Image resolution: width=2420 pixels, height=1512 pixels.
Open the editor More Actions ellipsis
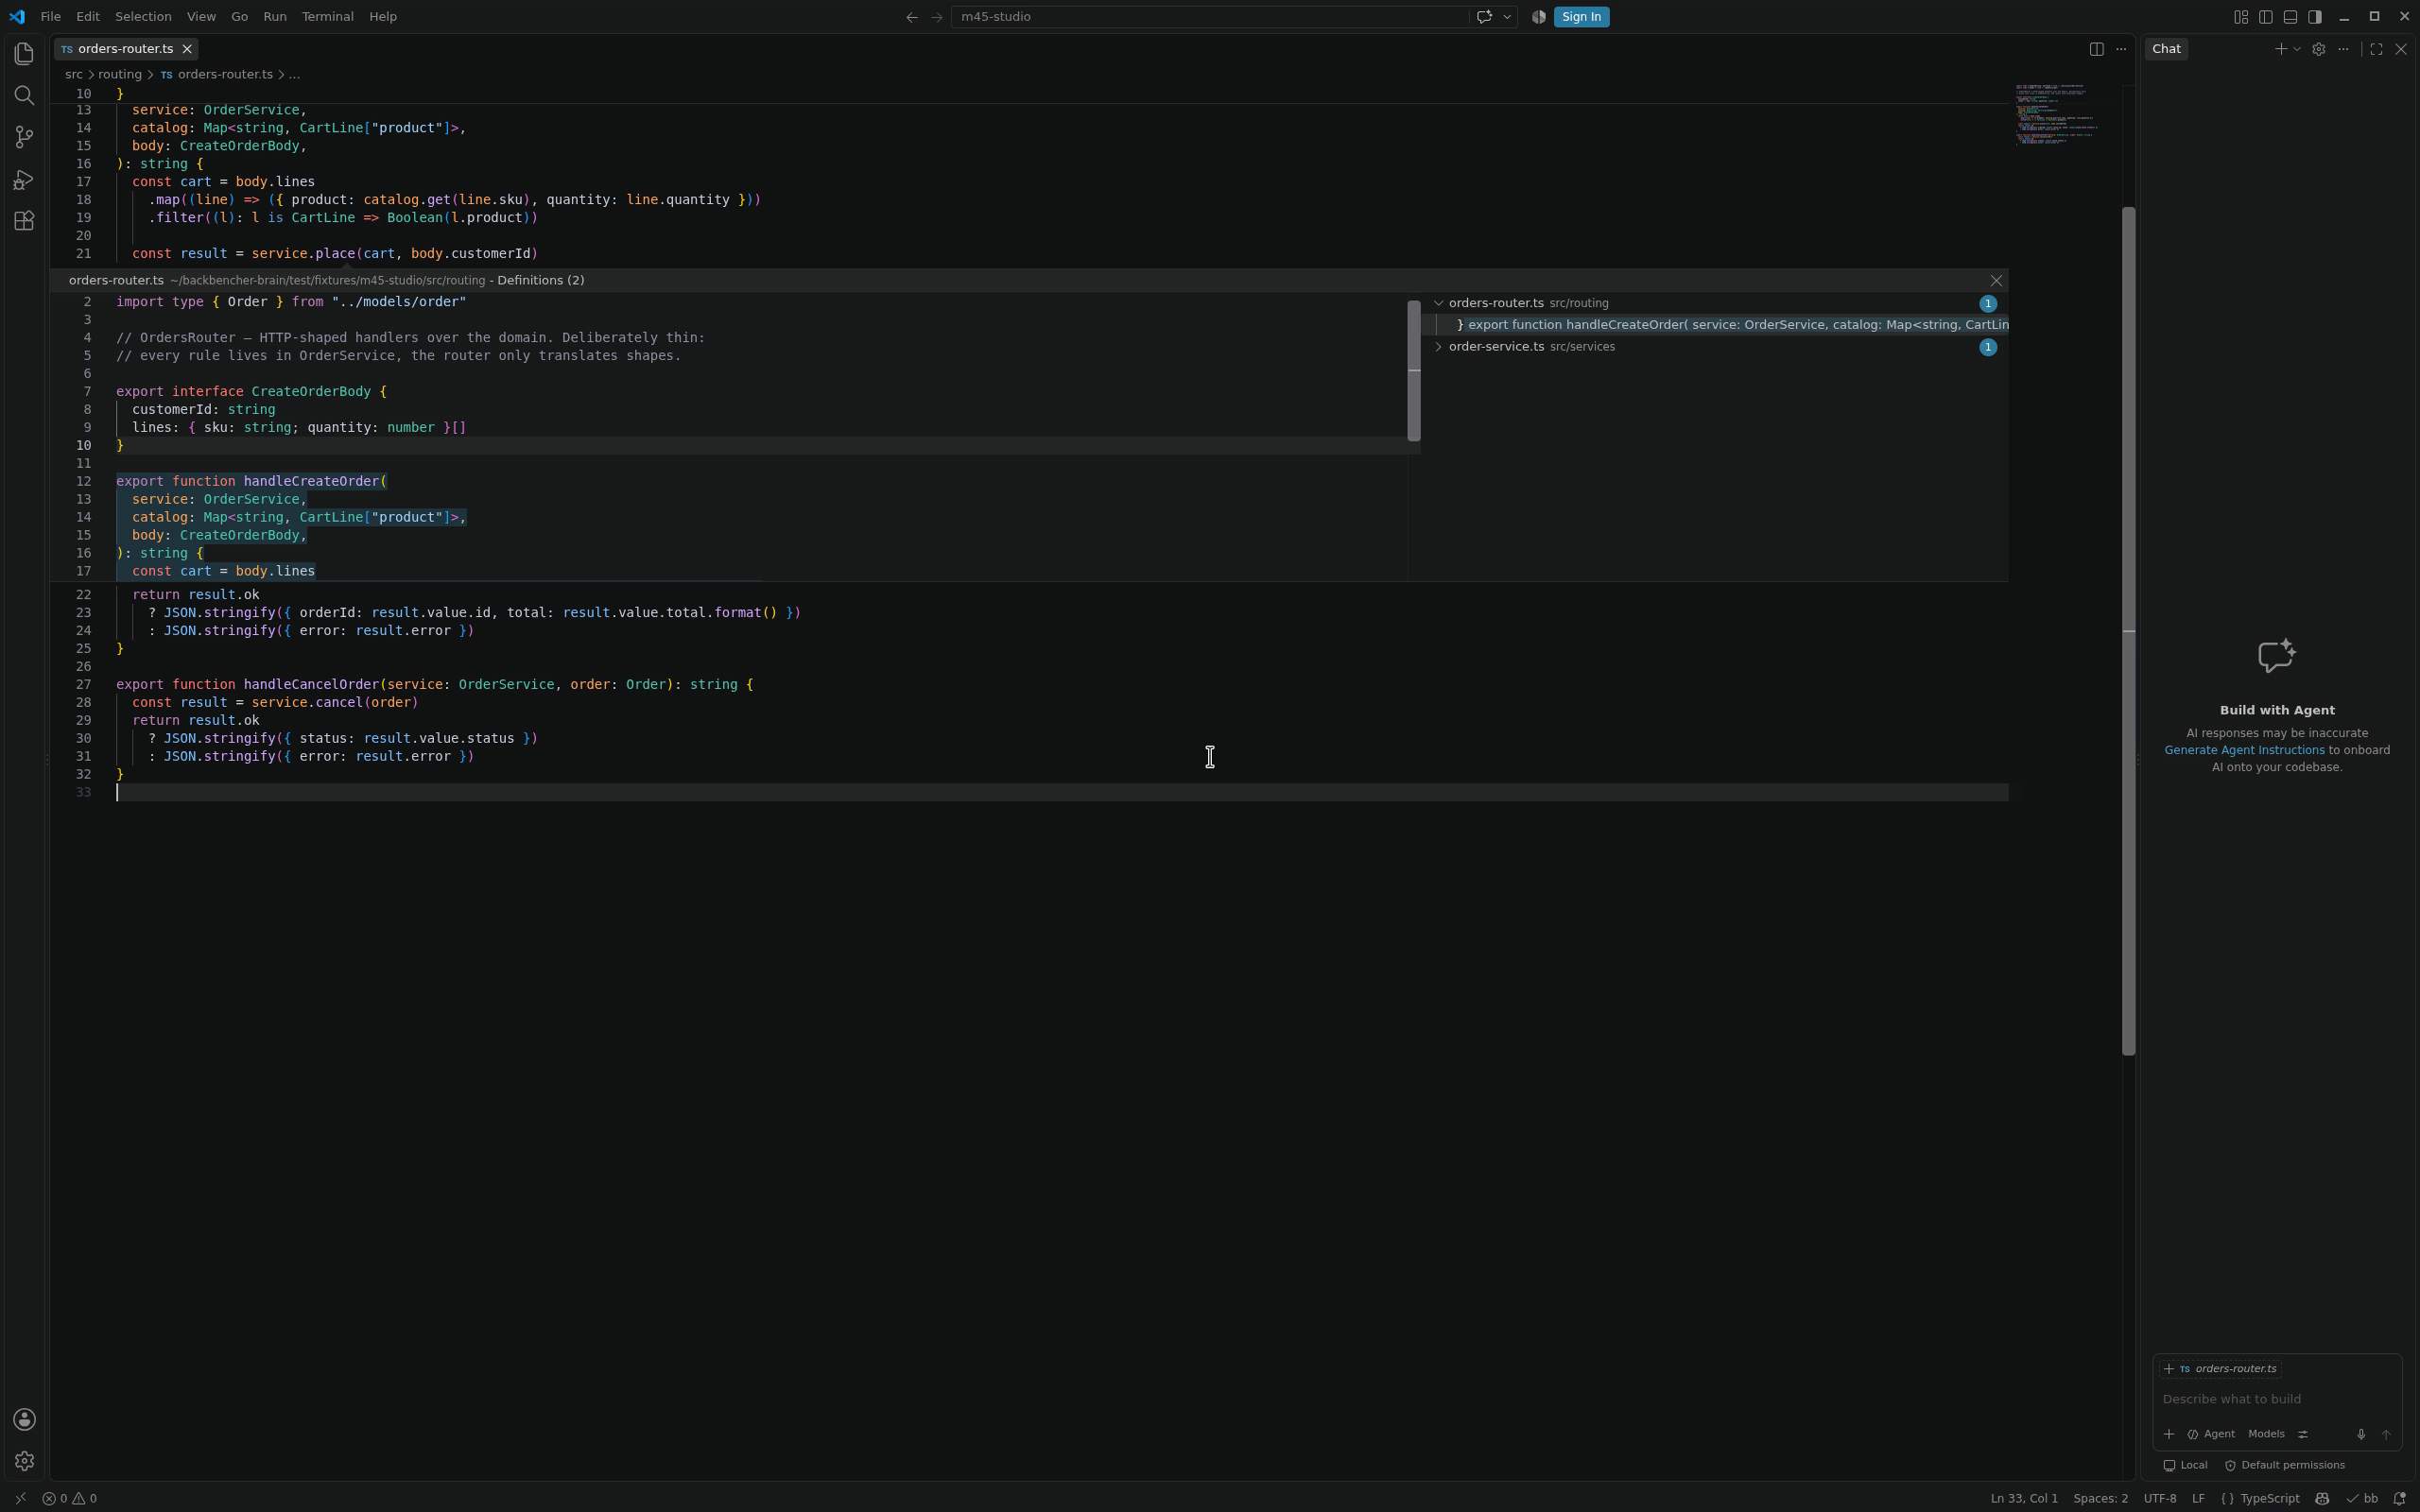2121,49
